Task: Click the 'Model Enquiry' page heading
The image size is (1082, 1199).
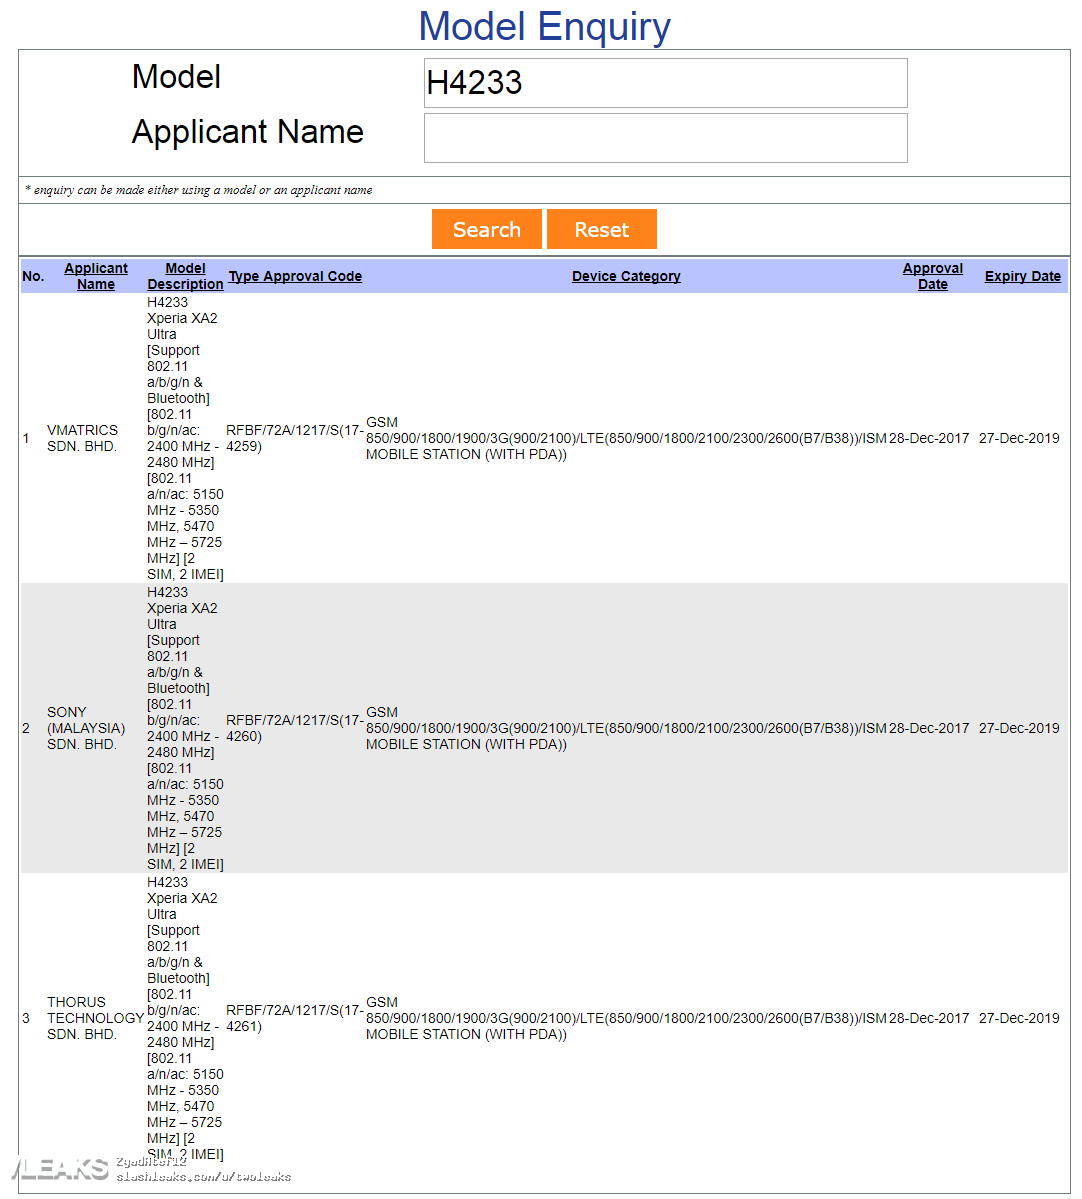Action: (544, 27)
